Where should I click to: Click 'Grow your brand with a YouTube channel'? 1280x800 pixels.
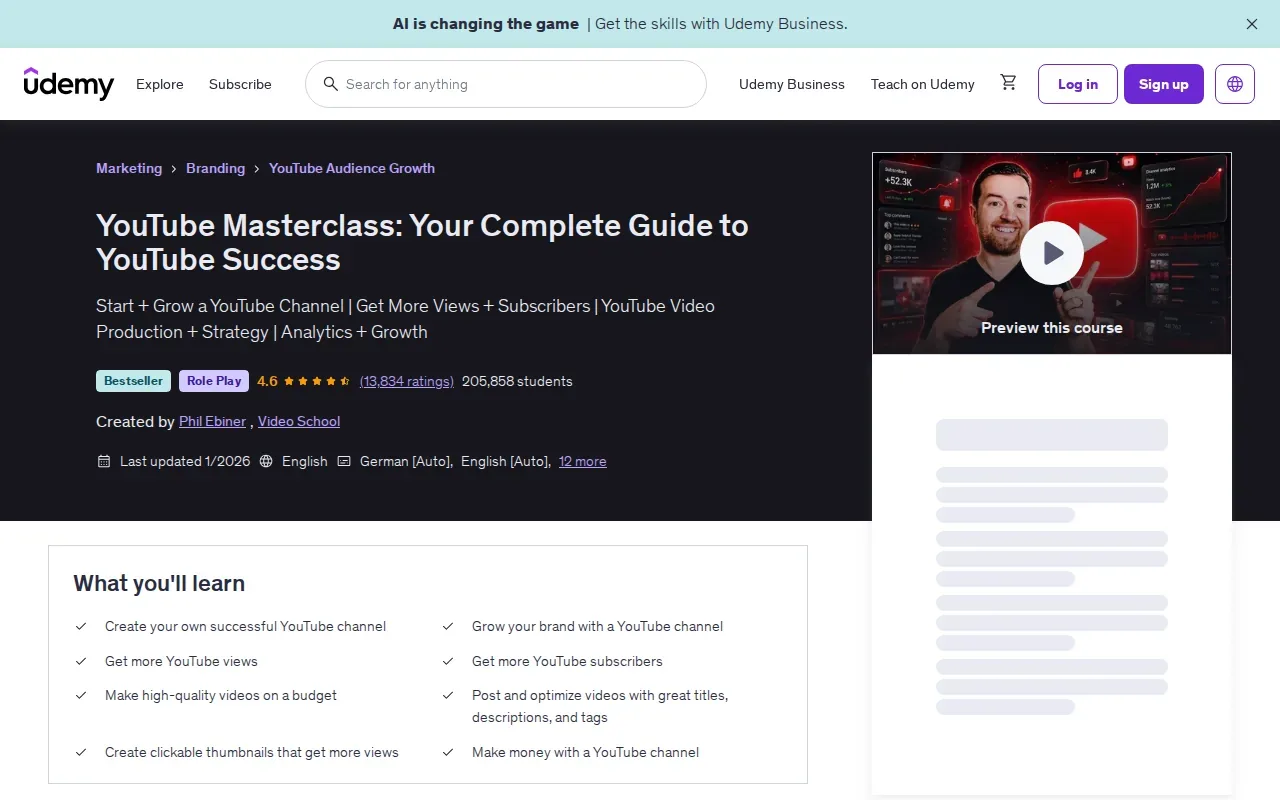coord(597,626)
